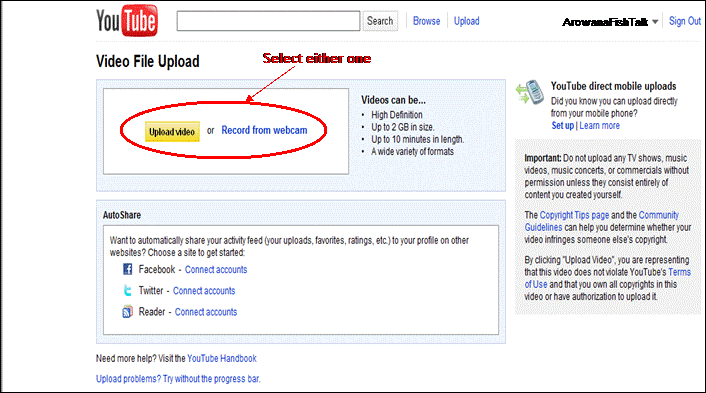706x393 pixels.
Task: Click the Twitter bird icon
Action: point(128,290)
